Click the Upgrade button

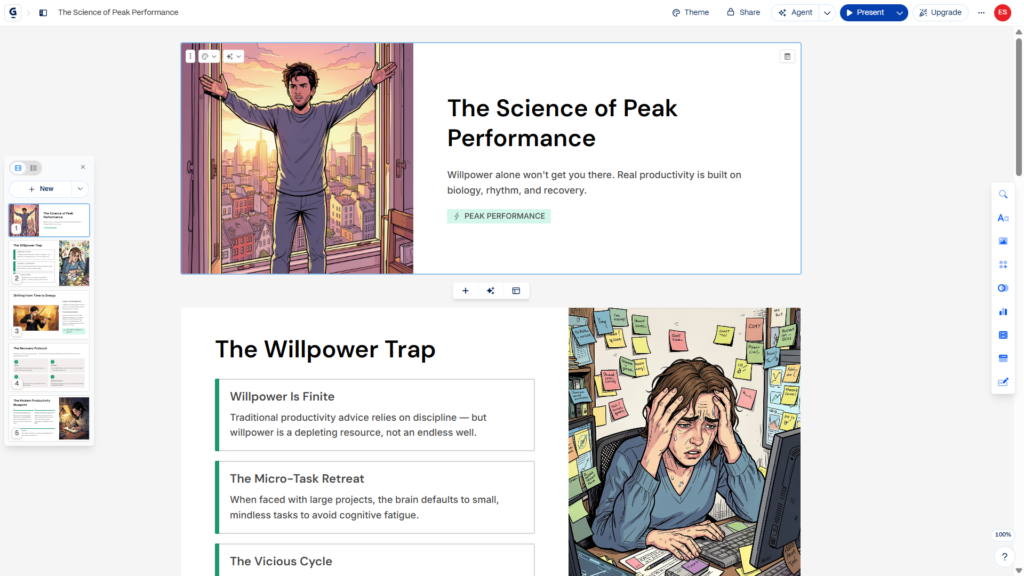(x=940, y=12)
